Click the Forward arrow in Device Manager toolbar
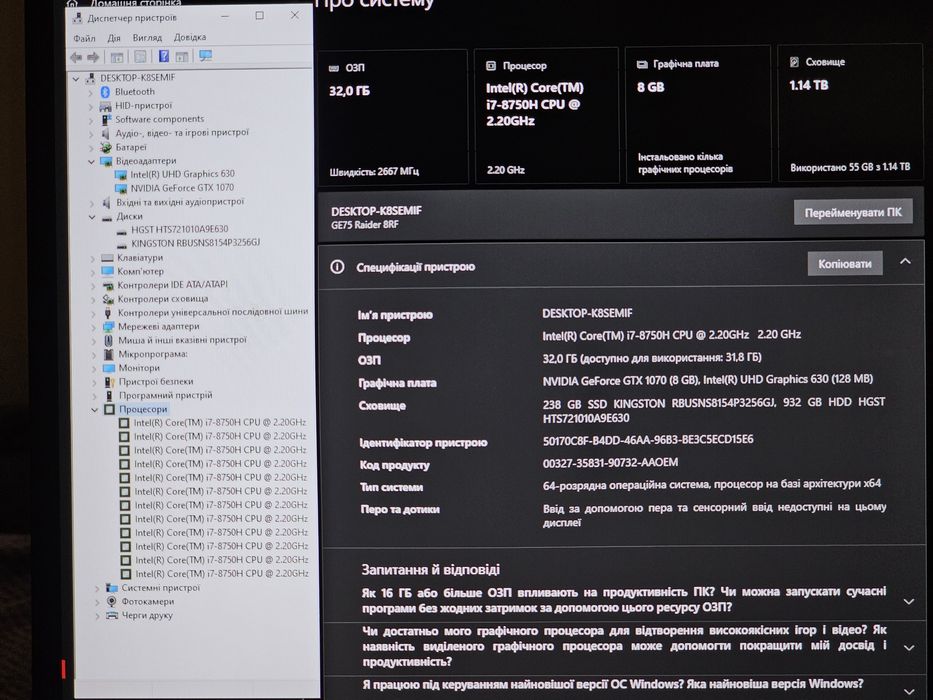Image resolution: width=933 pixels, height=700 pixels. [x=93, y=57]
